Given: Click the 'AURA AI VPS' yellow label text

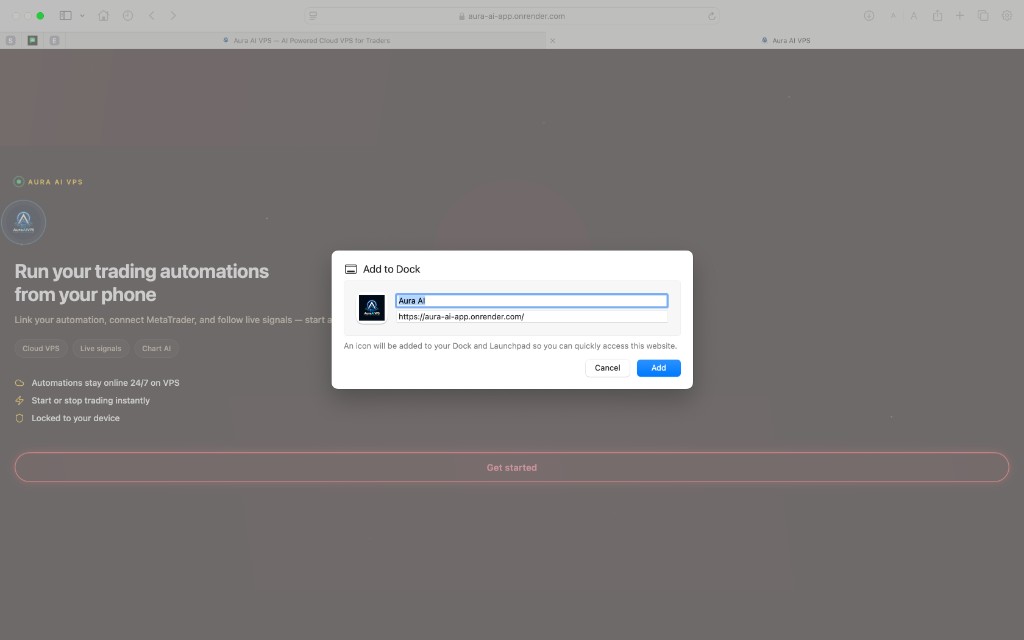Looking at the screenshot, I should pos(56,182).
